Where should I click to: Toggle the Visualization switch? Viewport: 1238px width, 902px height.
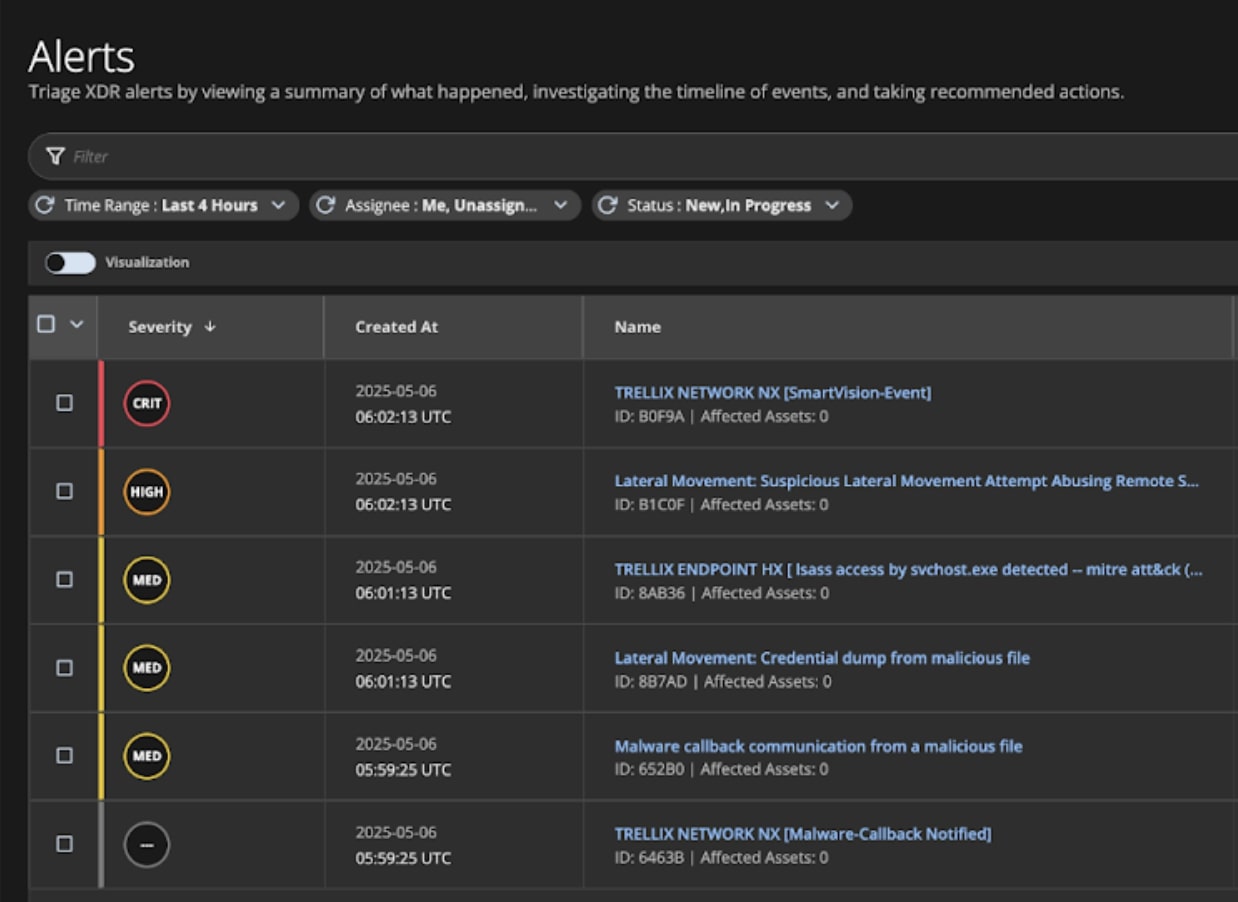[70, 262]
